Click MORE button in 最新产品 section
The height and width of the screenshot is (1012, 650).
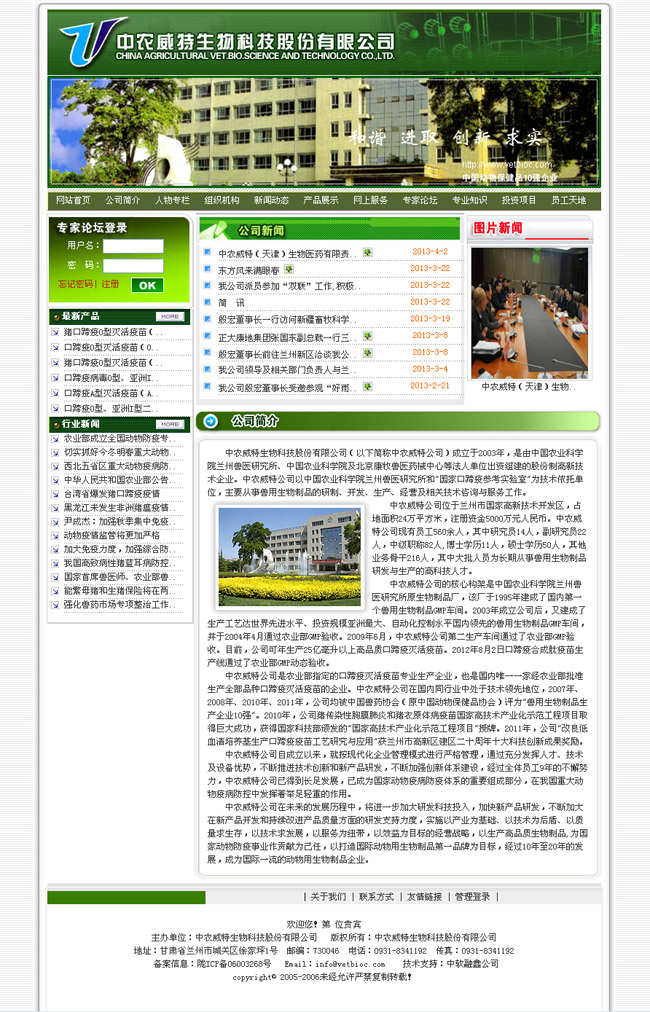pos(170,317)
